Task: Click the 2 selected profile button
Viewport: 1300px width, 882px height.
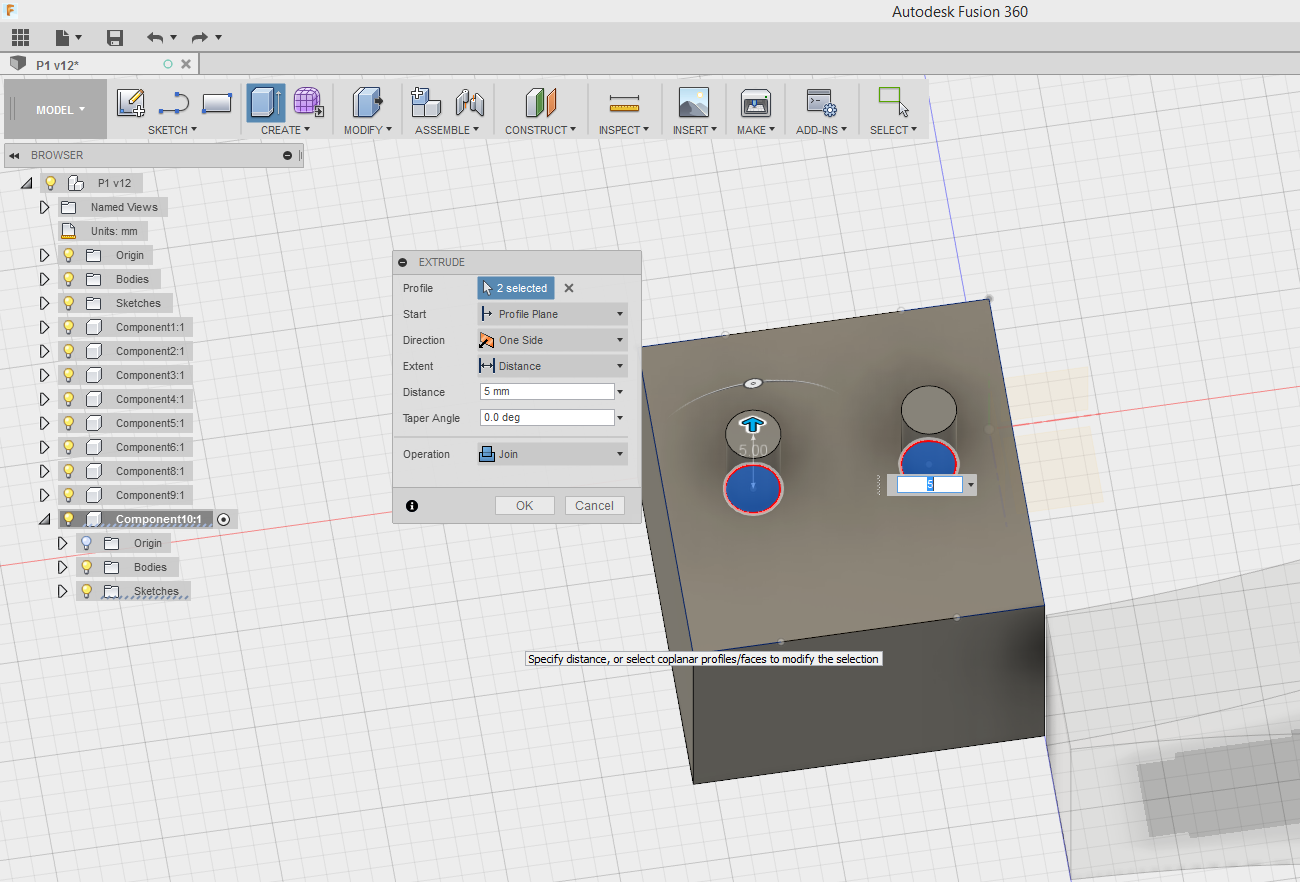Action: point(516,288)
